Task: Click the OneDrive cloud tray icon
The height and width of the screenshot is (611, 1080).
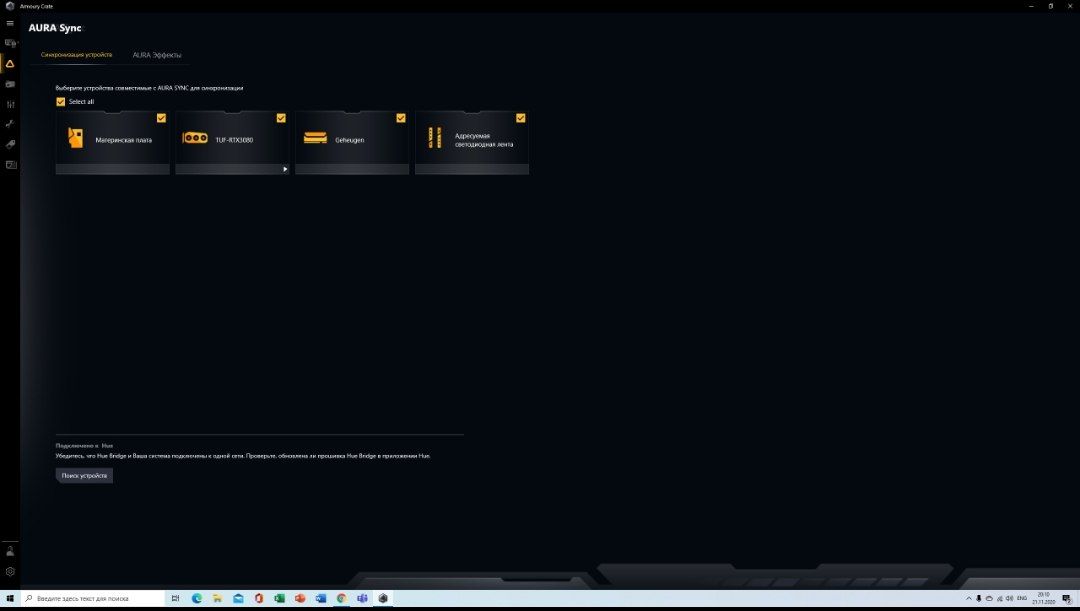Action: (989, 599)
